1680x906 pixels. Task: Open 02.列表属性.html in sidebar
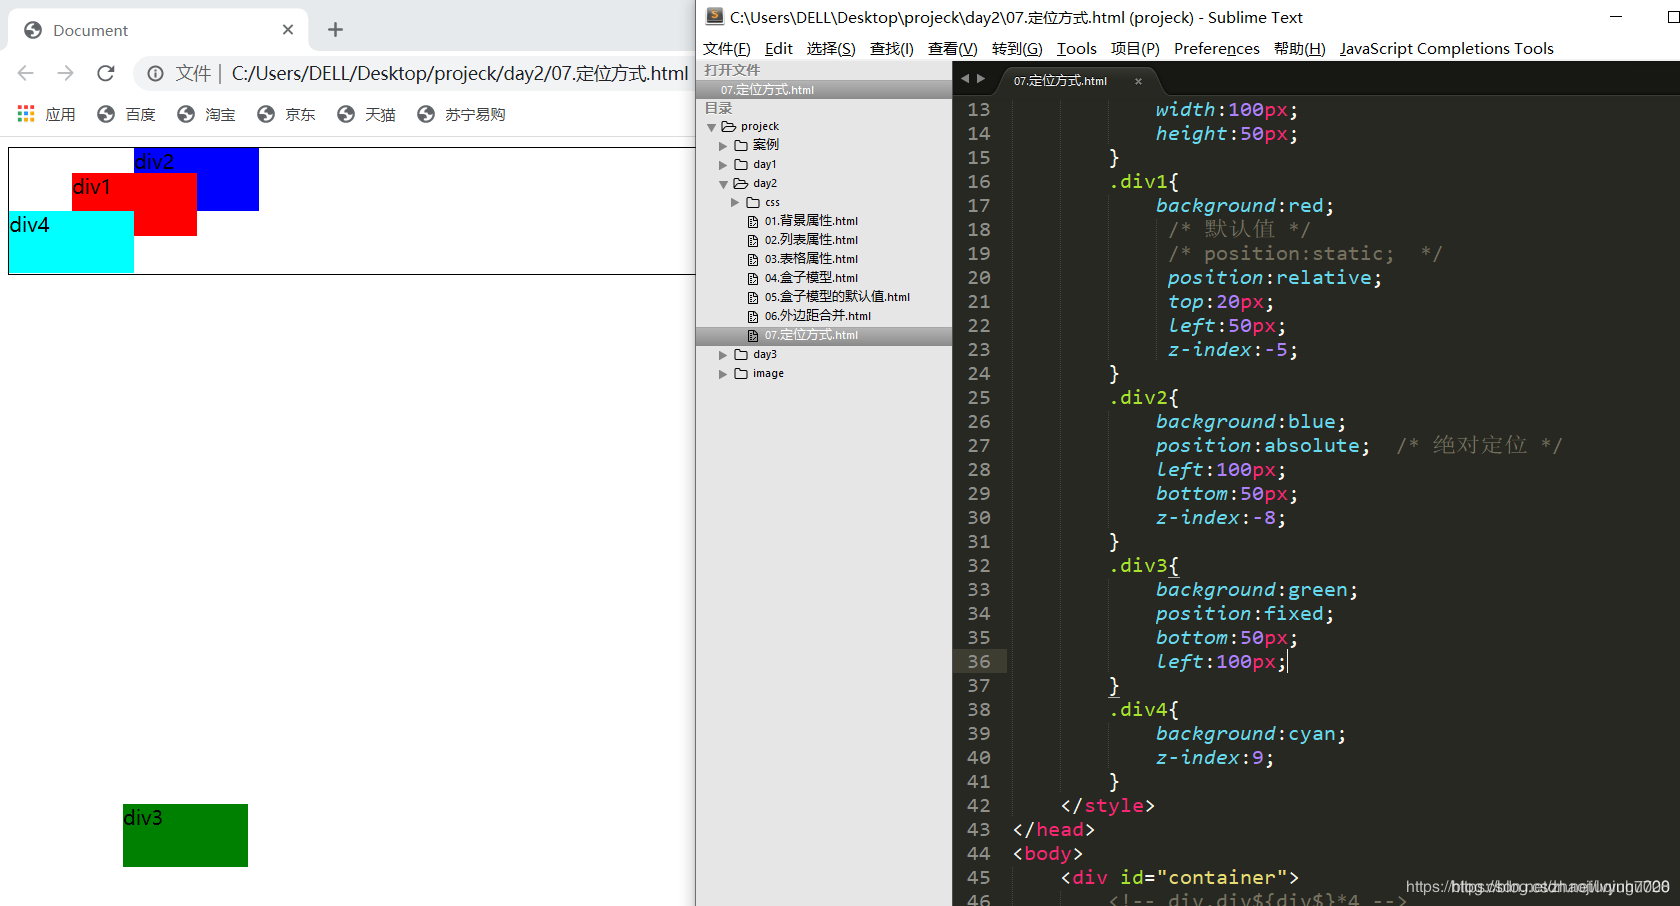[x=811, y=240]
